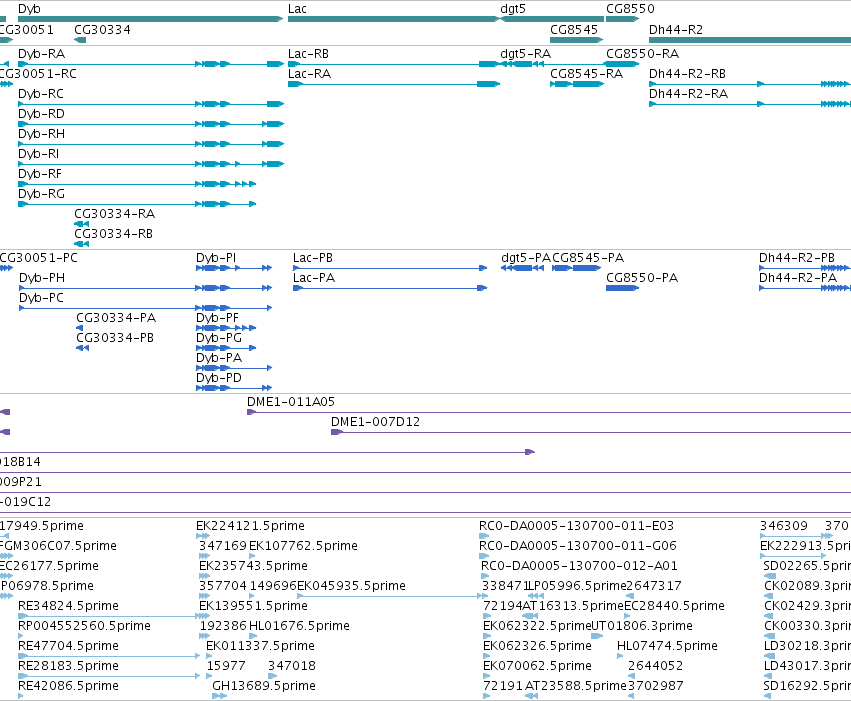Click the CG30334-PB protein label
The width and height of the screenshot is (851, 701).
(115, 338)
